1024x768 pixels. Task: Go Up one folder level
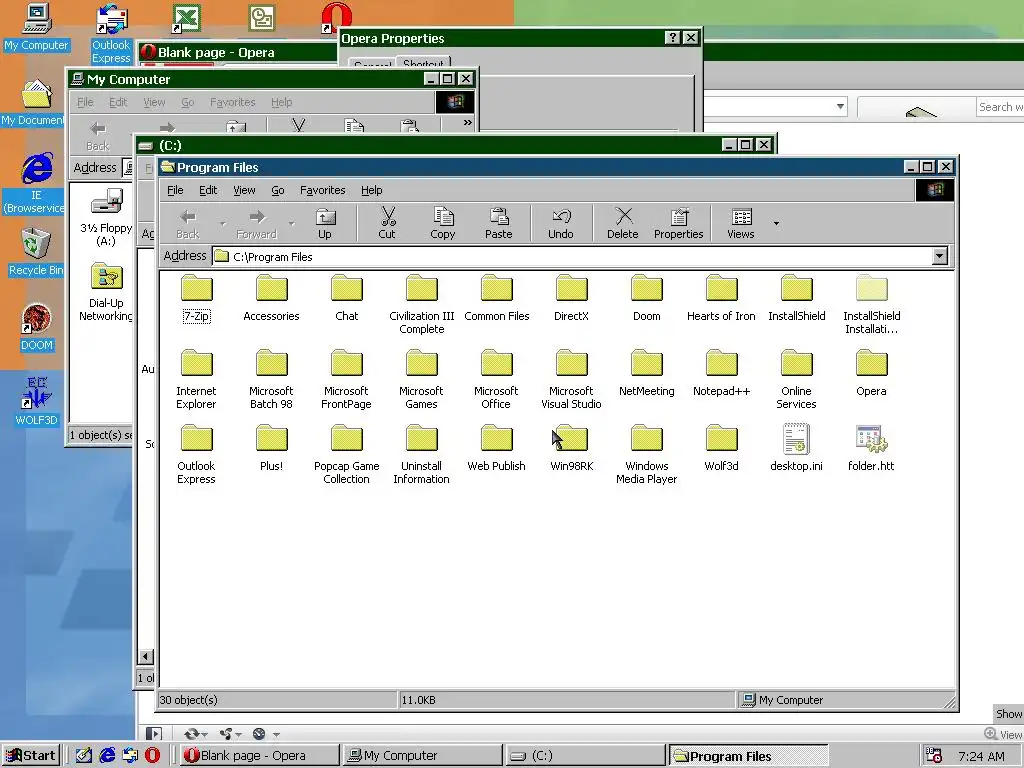(x=325, y=223)
